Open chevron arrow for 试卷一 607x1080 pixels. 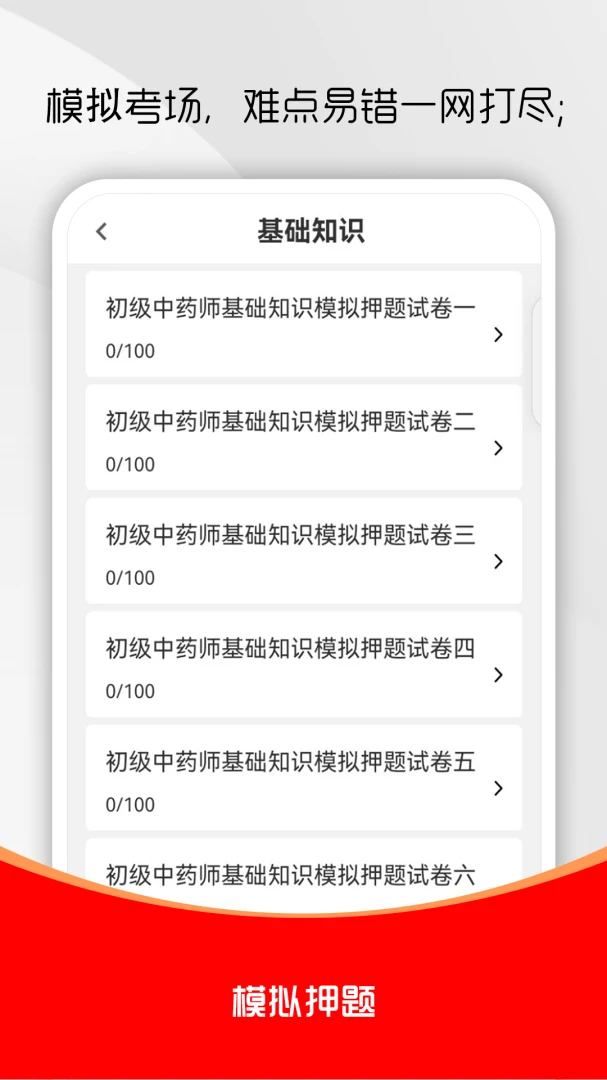499,335
